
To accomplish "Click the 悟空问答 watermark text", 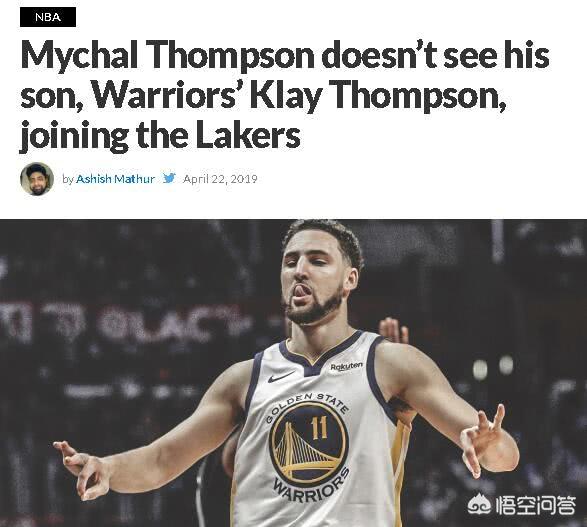I will click(535, 506).
